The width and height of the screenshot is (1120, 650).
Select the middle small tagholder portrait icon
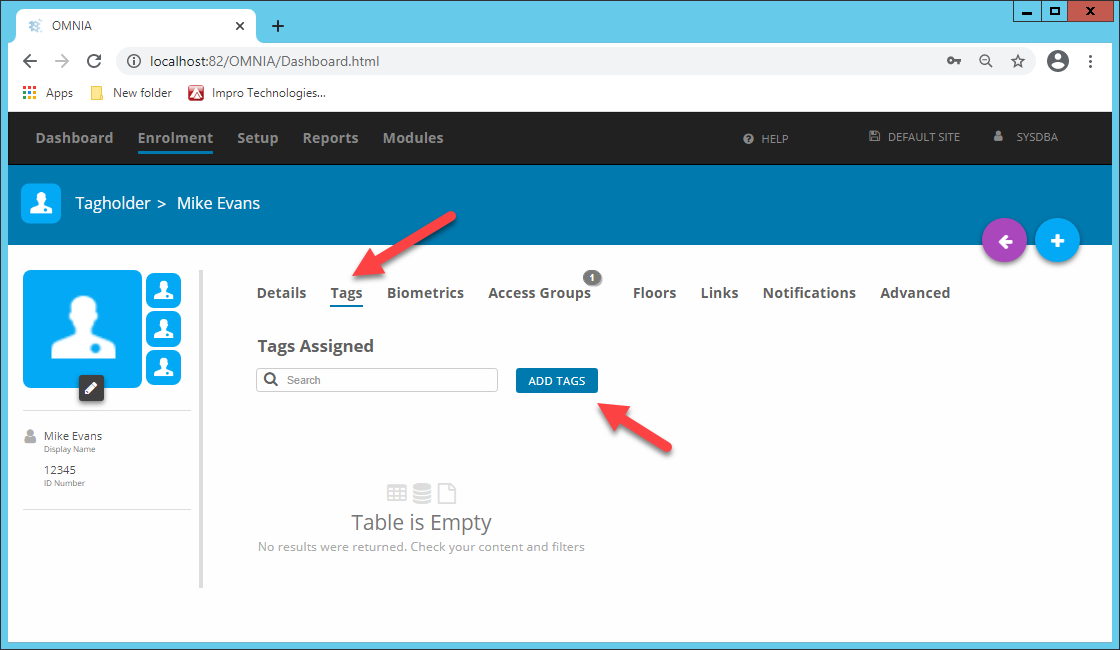pyautogui.click(x=164, y=329)
